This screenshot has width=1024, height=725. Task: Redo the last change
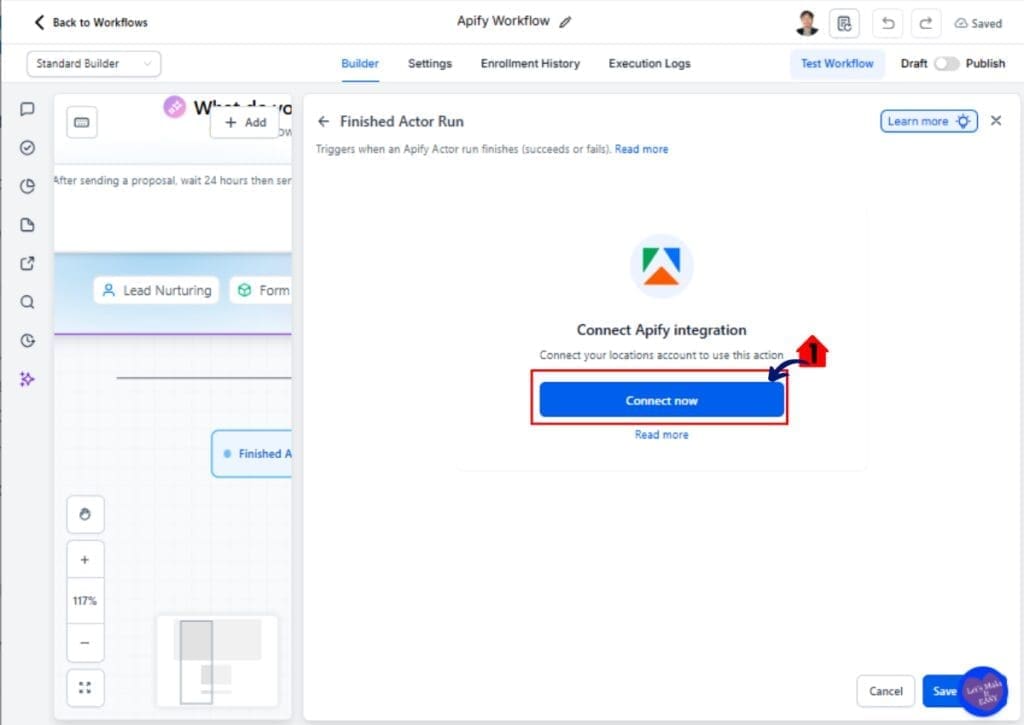(925, 24)
